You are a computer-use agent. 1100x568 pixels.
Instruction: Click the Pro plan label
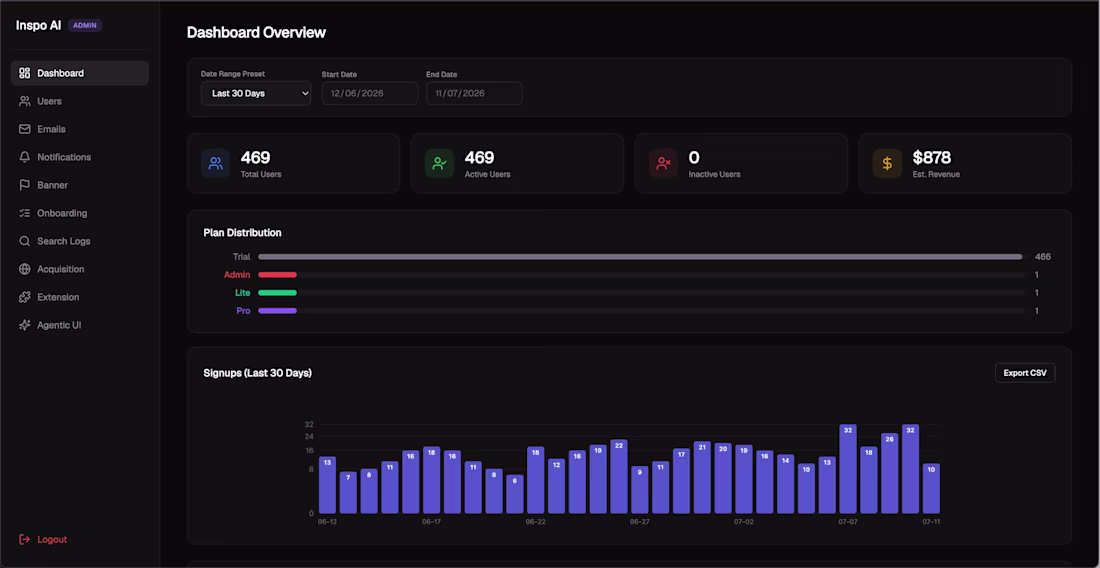click(x=243, y=311)
